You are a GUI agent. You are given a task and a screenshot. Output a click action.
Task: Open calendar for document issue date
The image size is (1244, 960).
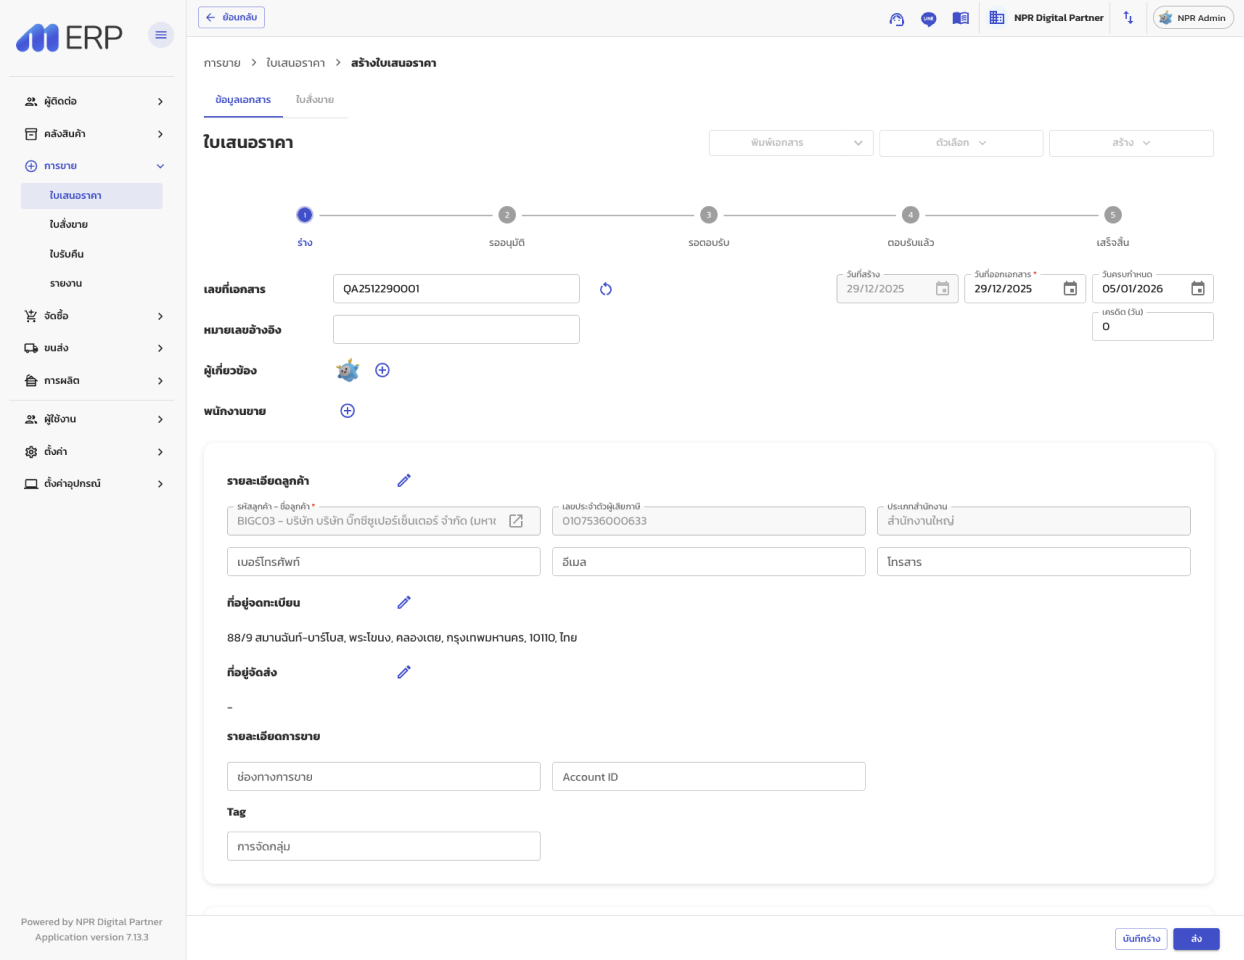click(x=1070, y=289)
